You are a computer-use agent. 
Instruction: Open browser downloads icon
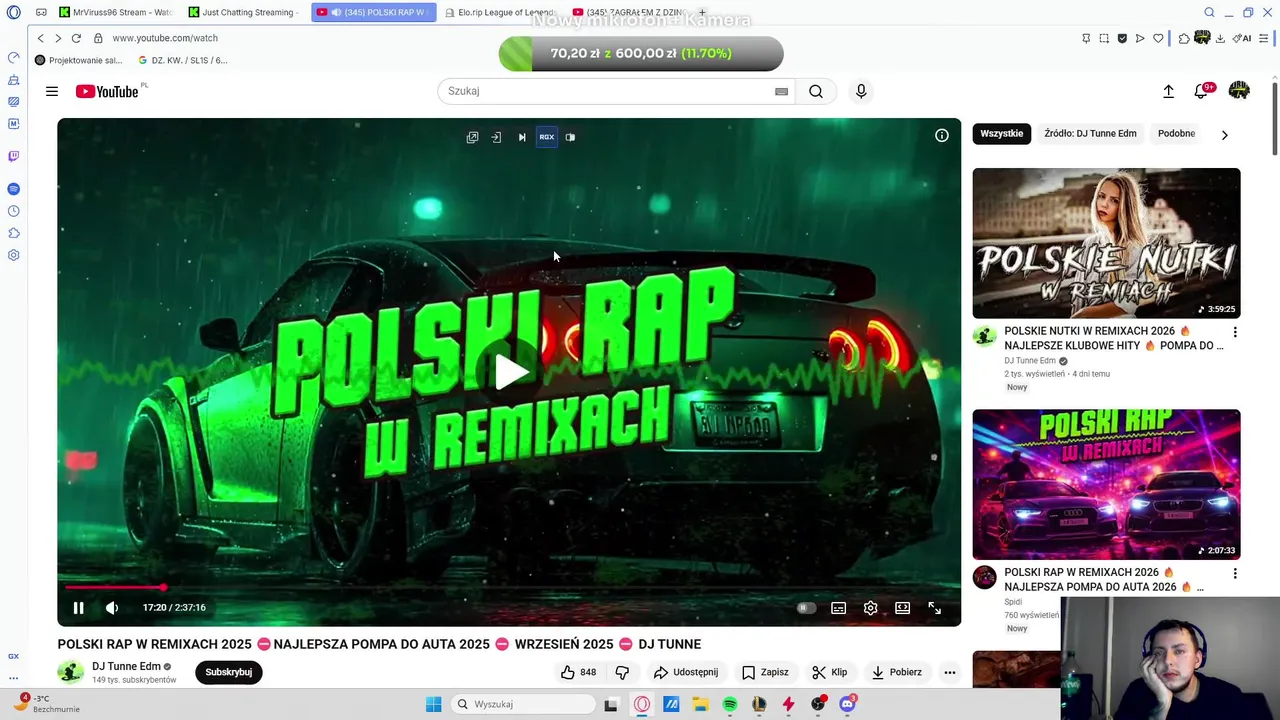point(1220,38)
